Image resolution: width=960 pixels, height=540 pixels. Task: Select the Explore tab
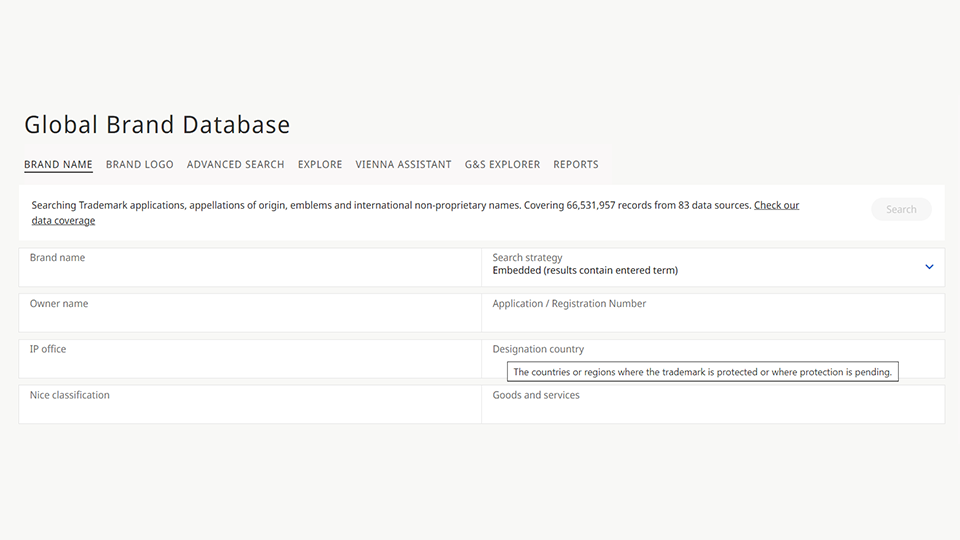pos(320,164)
